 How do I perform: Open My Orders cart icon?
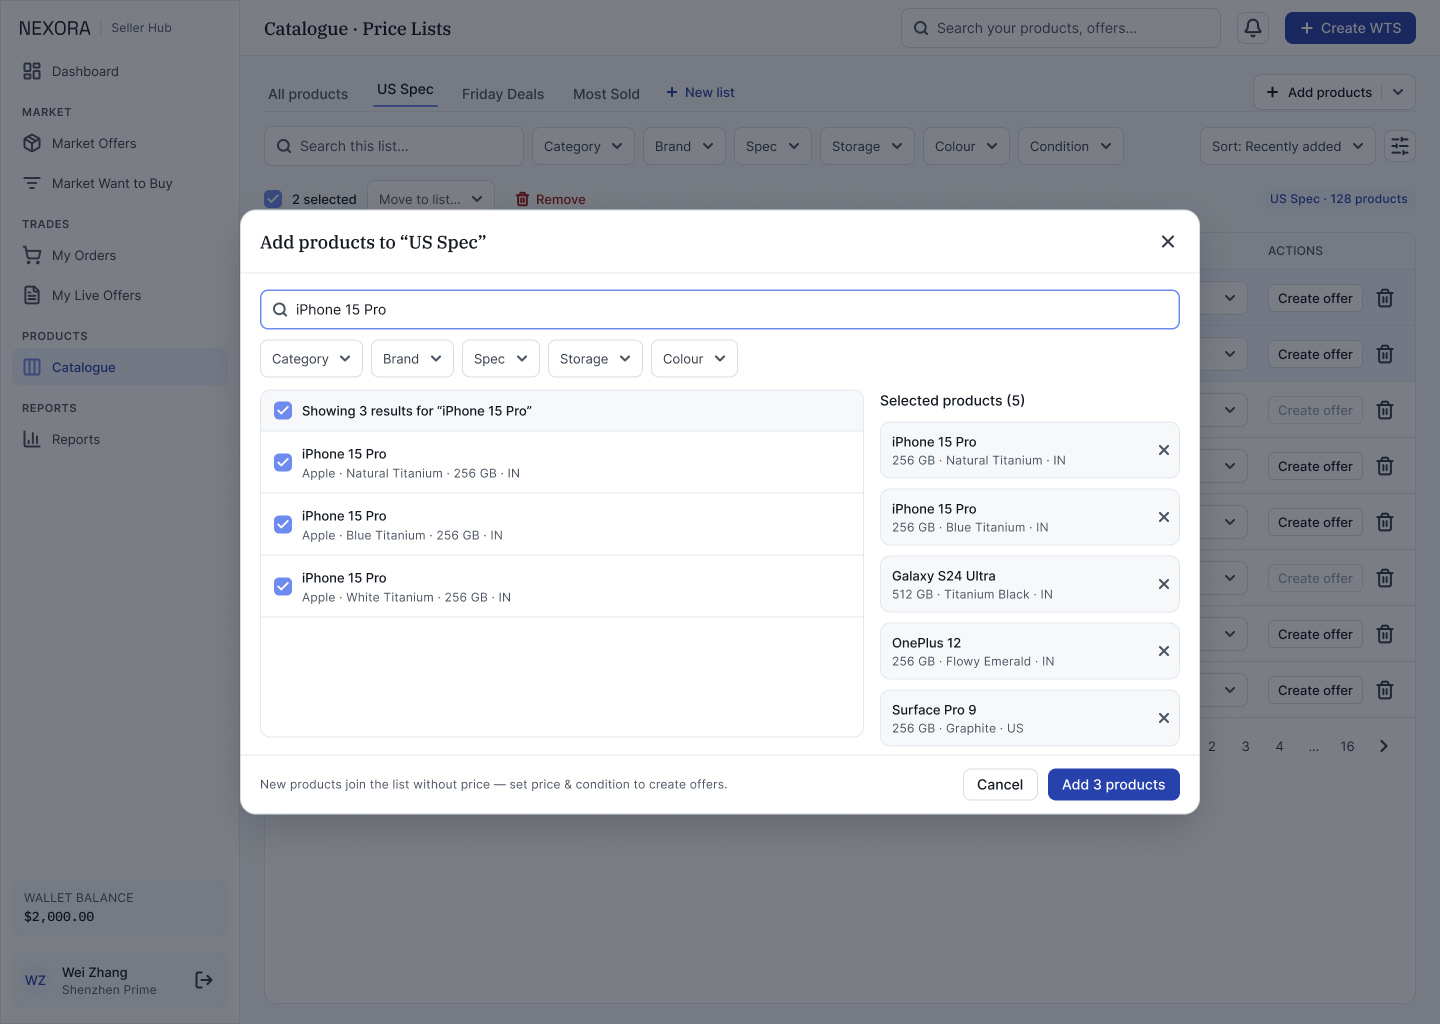(32, 255)
